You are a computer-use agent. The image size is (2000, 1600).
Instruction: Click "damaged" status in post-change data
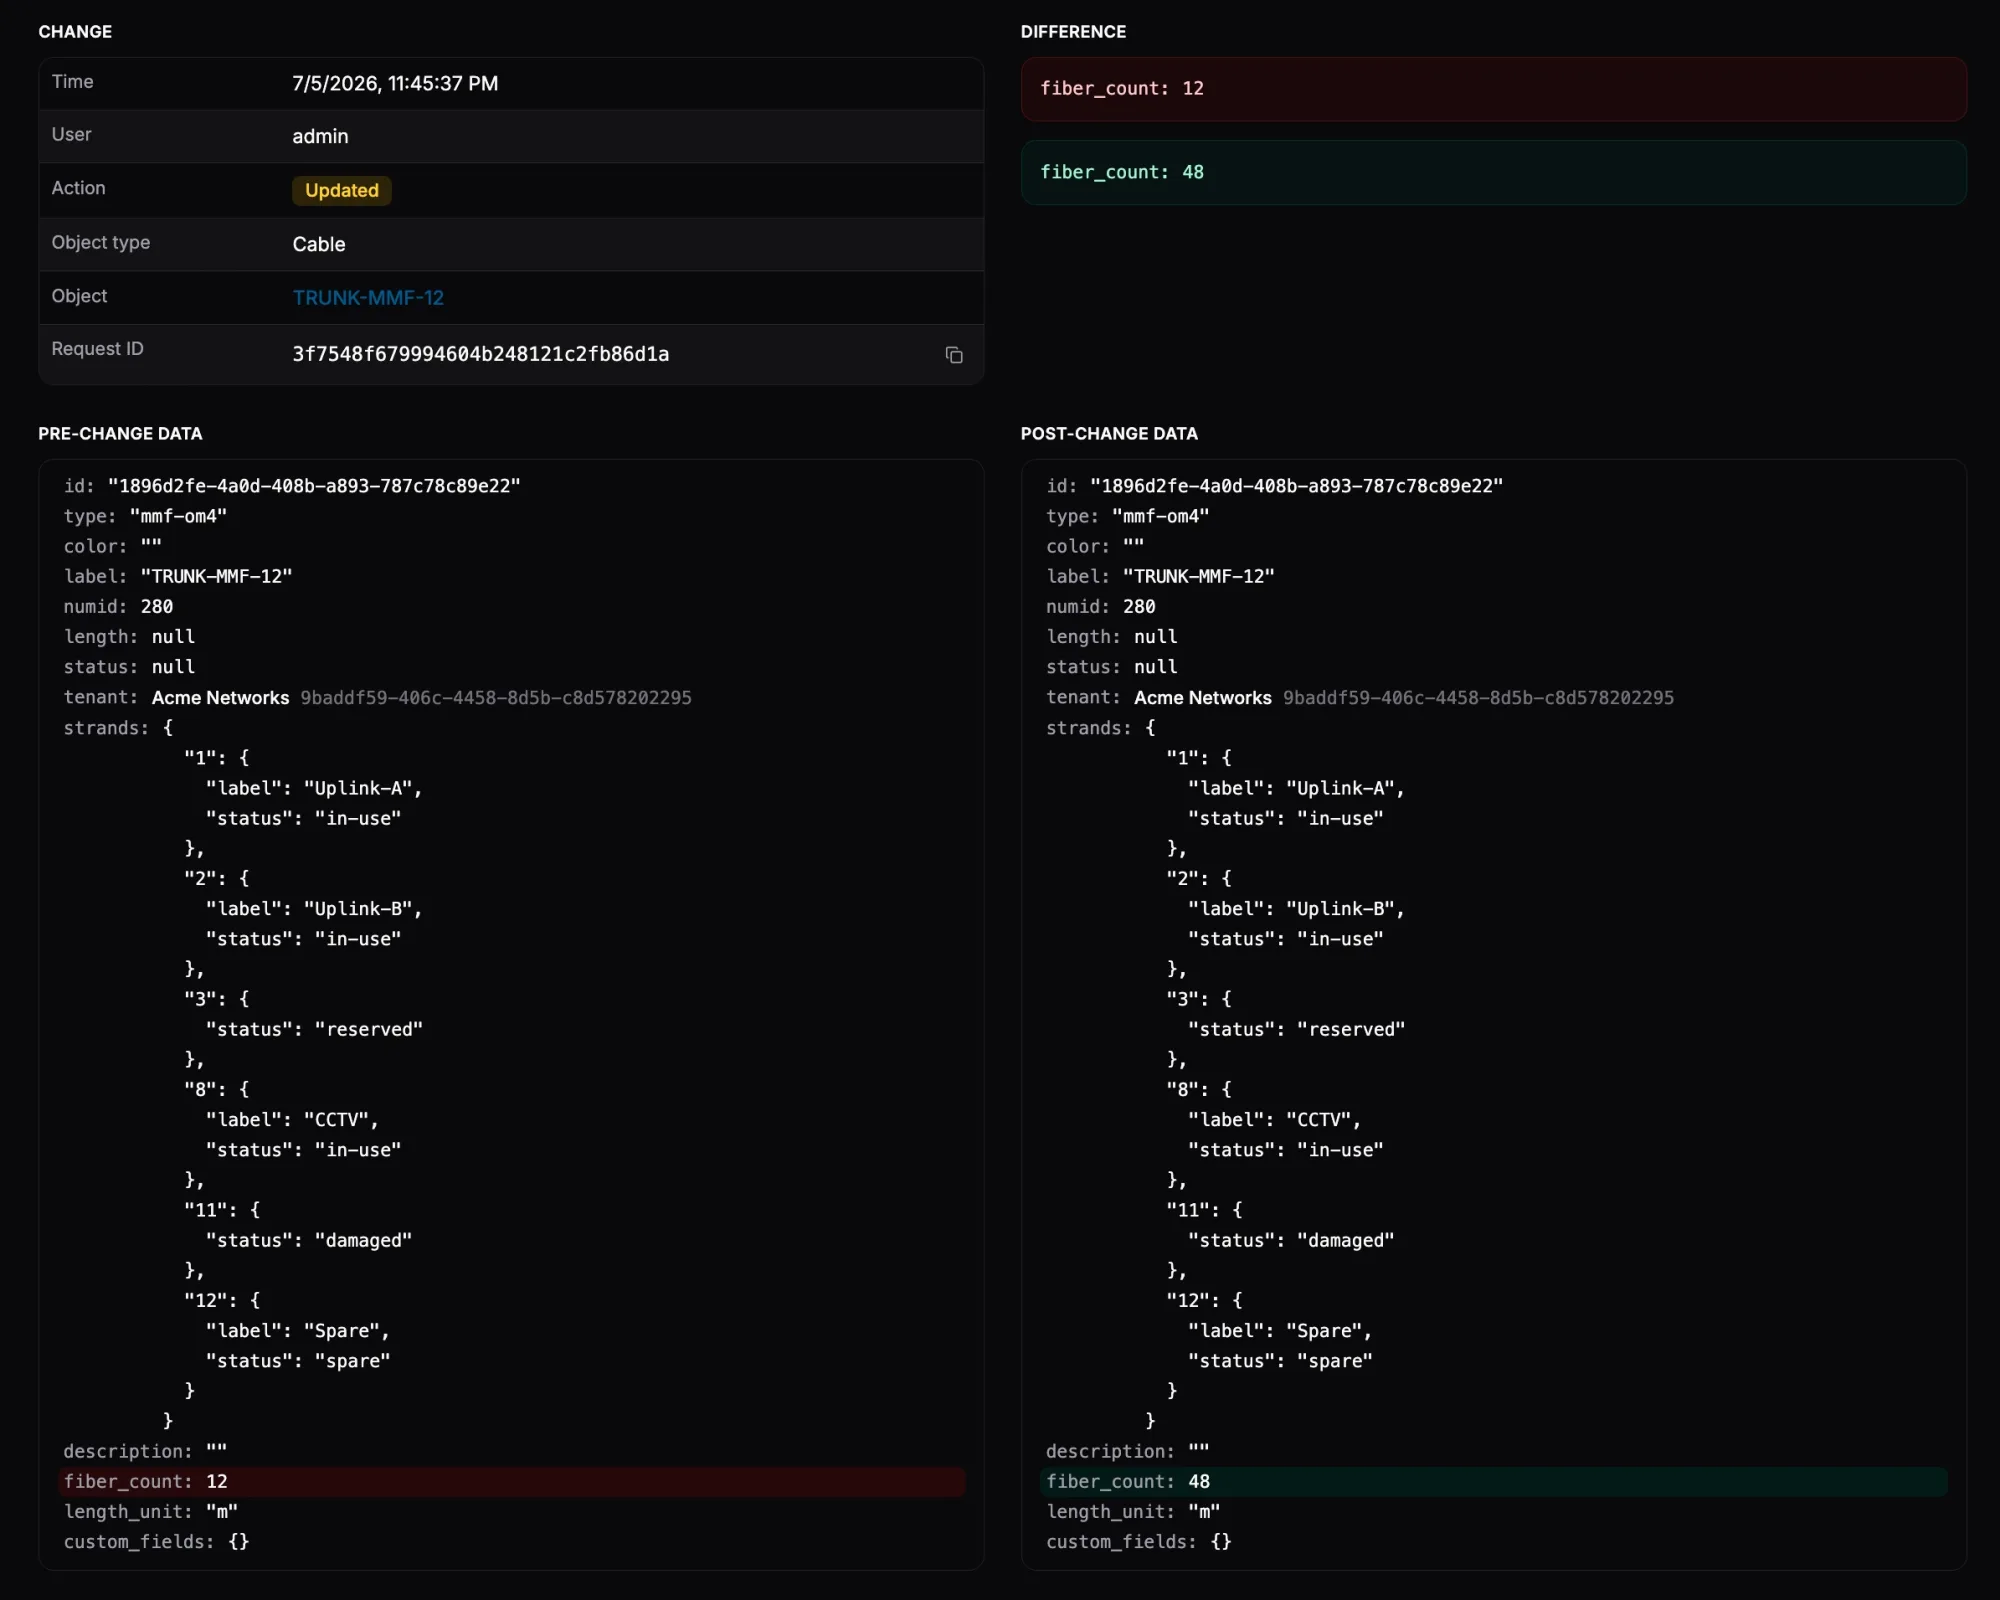[x=1345, y=1240]
